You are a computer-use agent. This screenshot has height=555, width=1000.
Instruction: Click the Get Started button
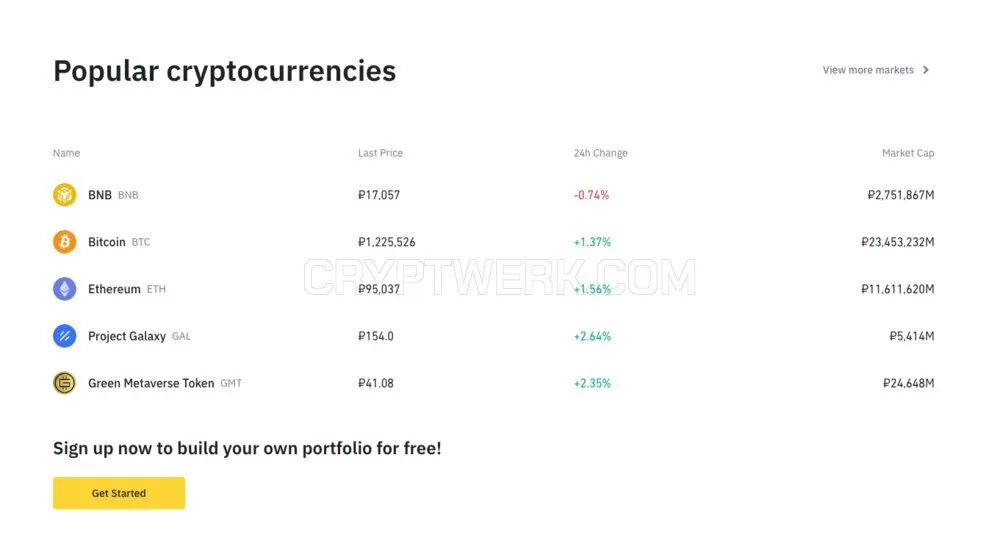(x=119, y=493)
